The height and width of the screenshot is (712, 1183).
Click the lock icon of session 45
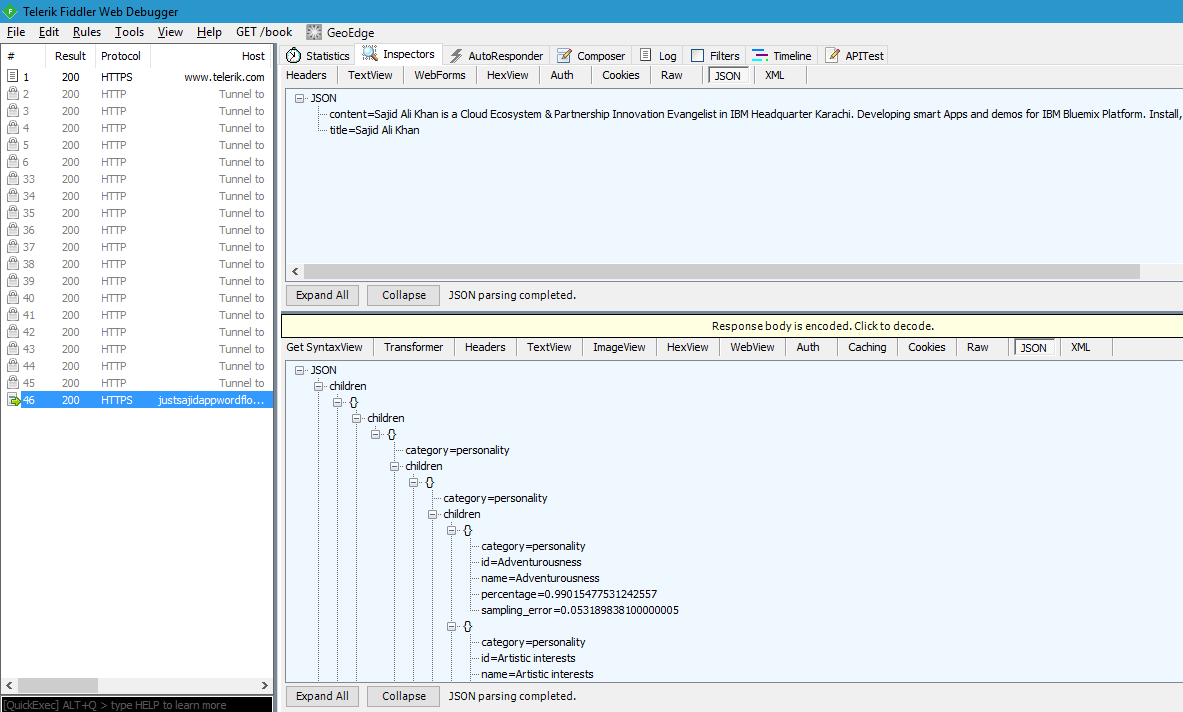click(x=13, y=382)
